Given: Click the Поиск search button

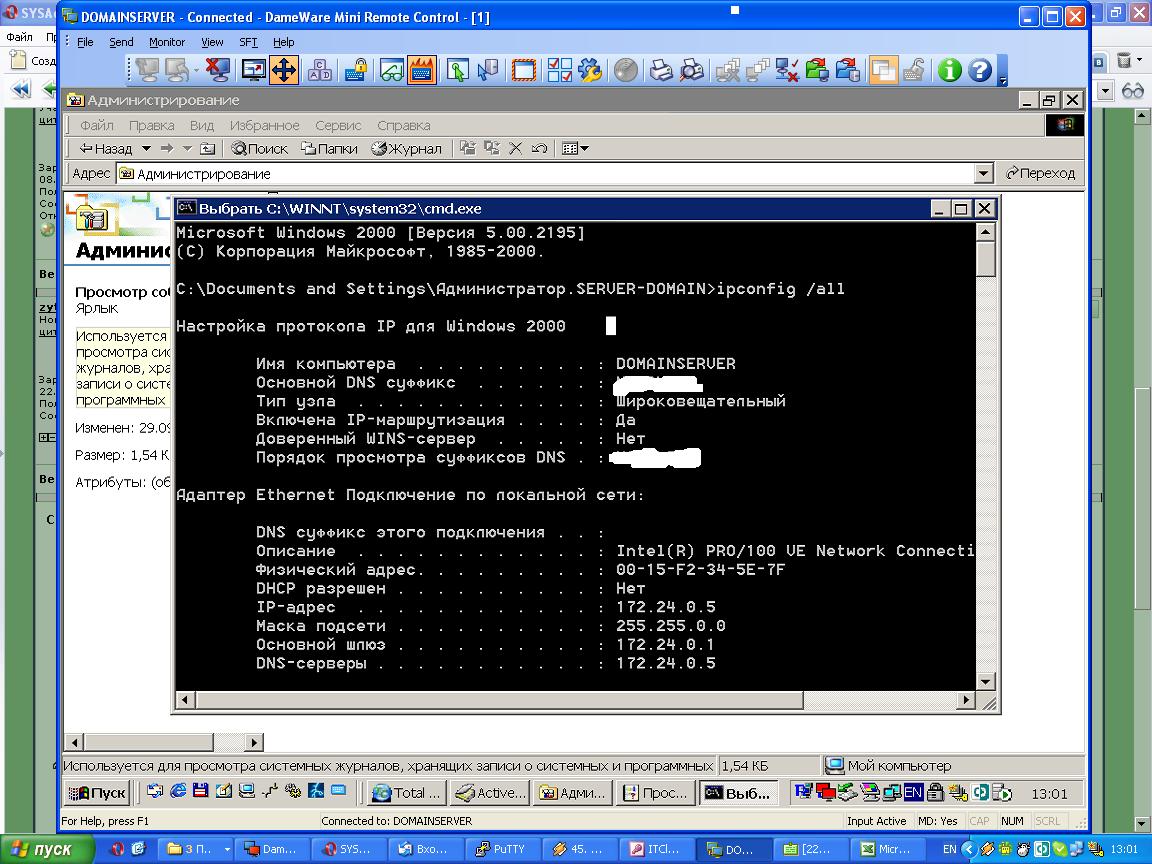Looking at the screenshot, I should click(x=259, y=148).
